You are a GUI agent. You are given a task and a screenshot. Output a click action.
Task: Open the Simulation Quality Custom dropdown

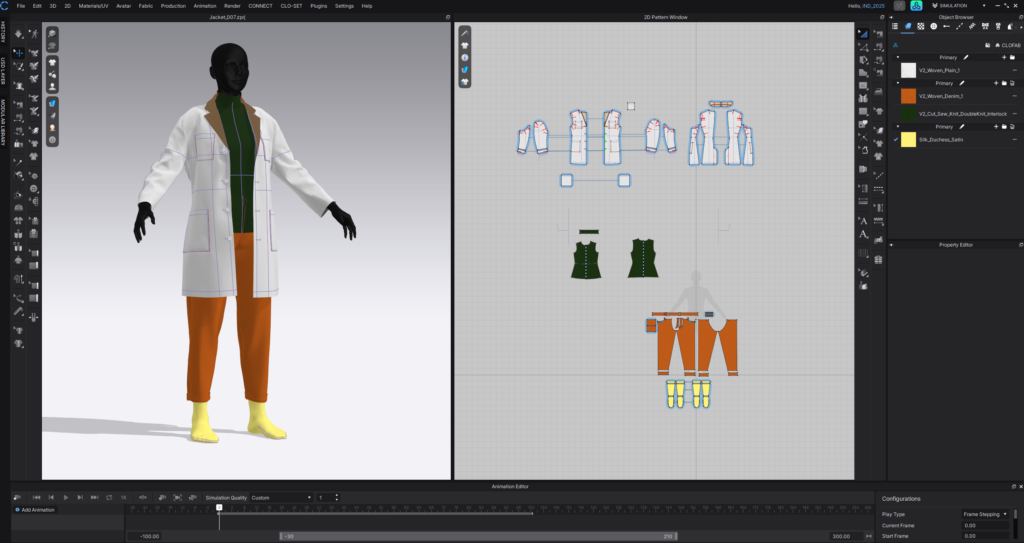coord(281,498)
